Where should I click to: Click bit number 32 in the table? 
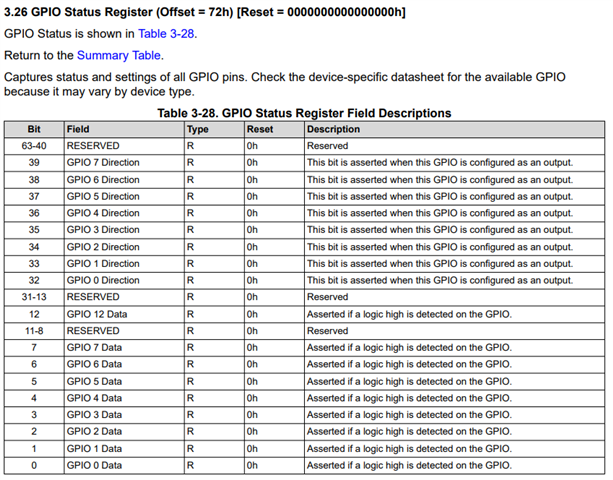coord(34,280)
